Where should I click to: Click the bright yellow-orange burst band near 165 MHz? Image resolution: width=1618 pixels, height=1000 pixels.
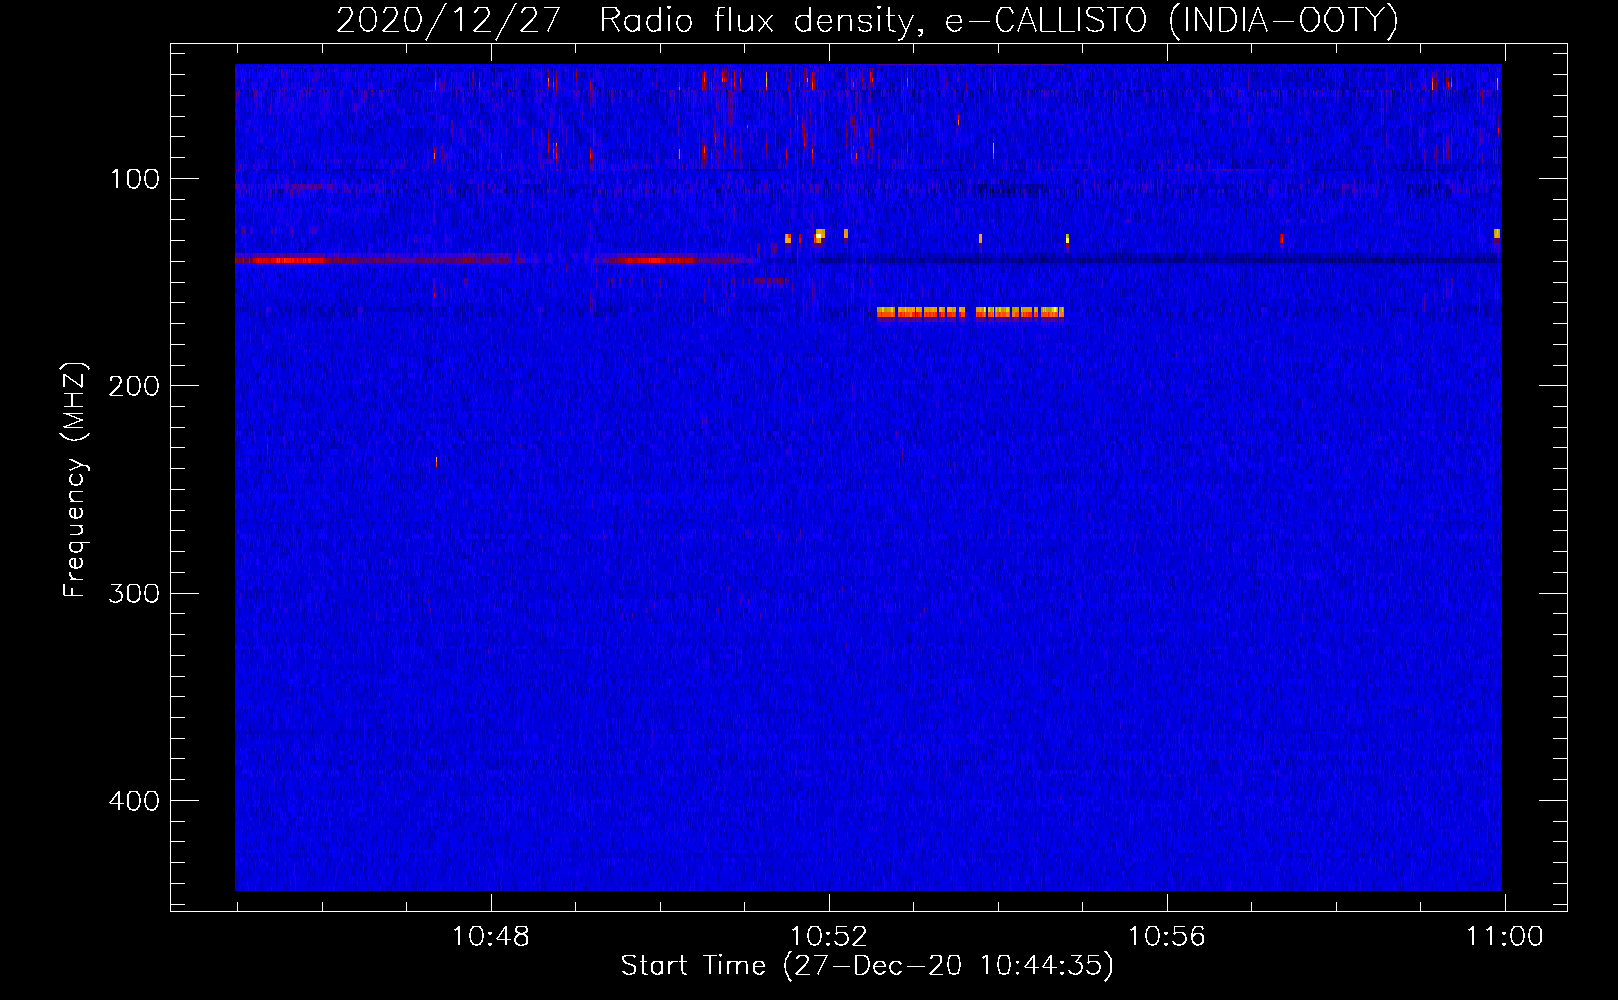click(970, 313)
